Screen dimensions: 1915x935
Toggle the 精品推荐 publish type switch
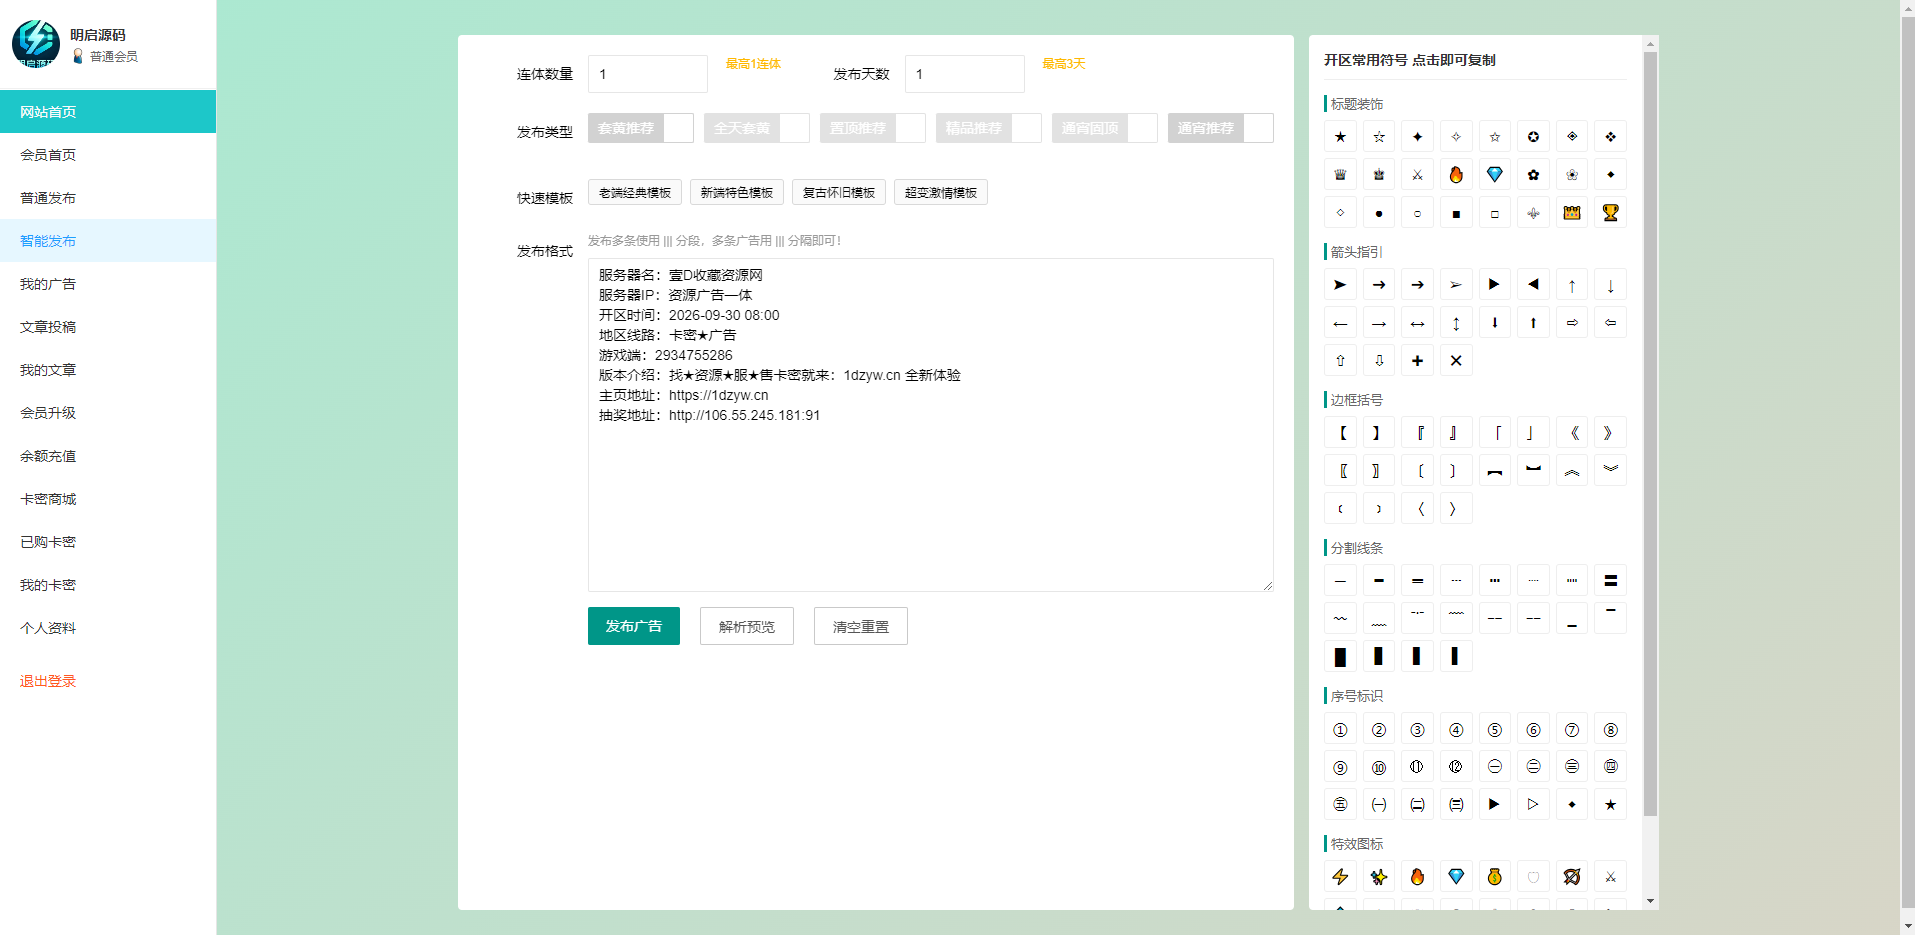[x=989, y=128]
